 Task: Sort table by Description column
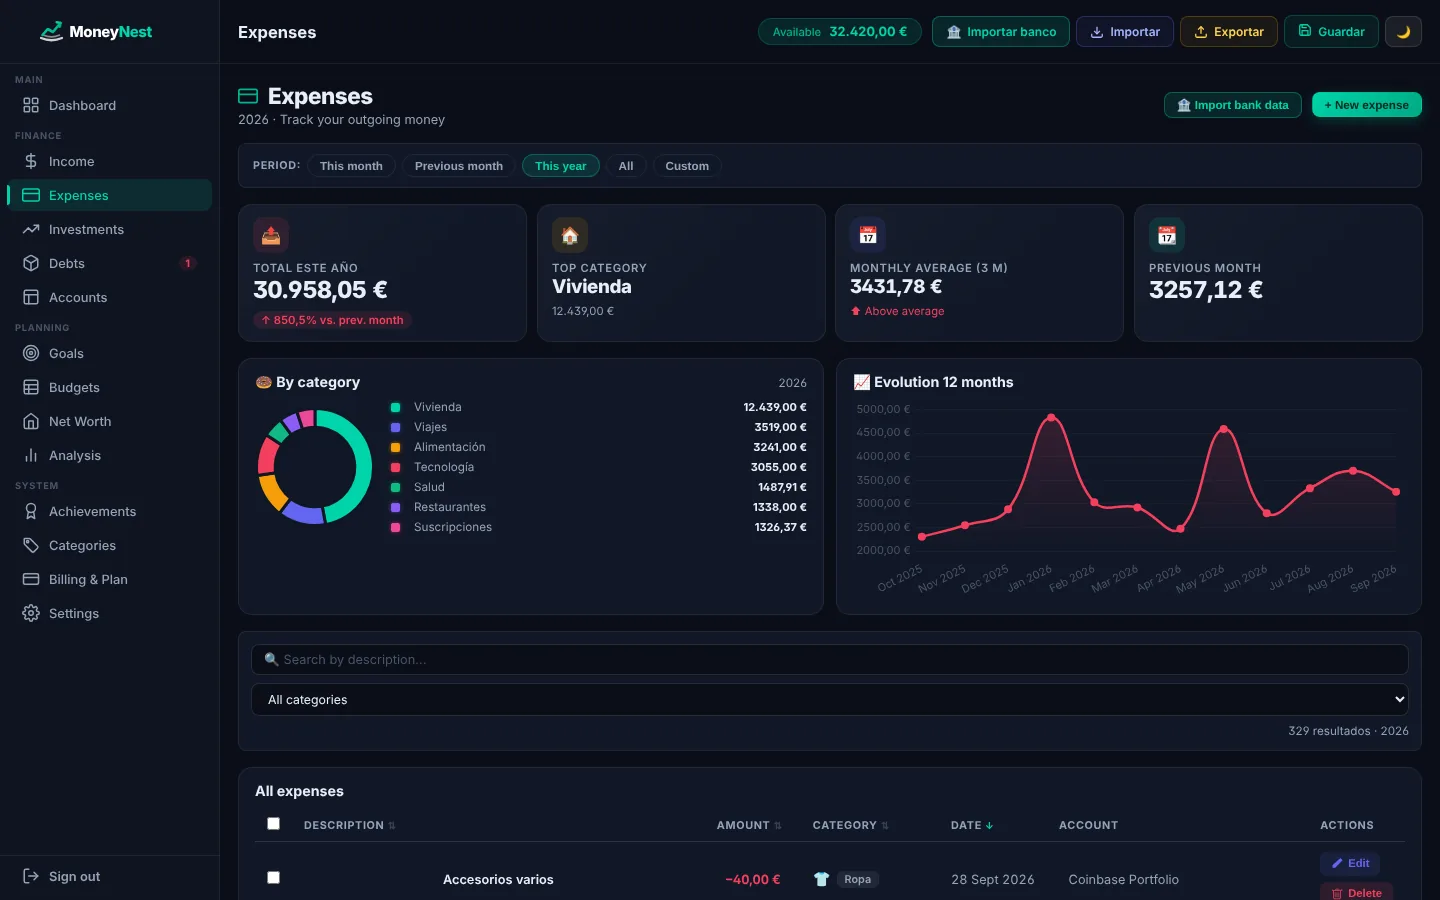350,825
